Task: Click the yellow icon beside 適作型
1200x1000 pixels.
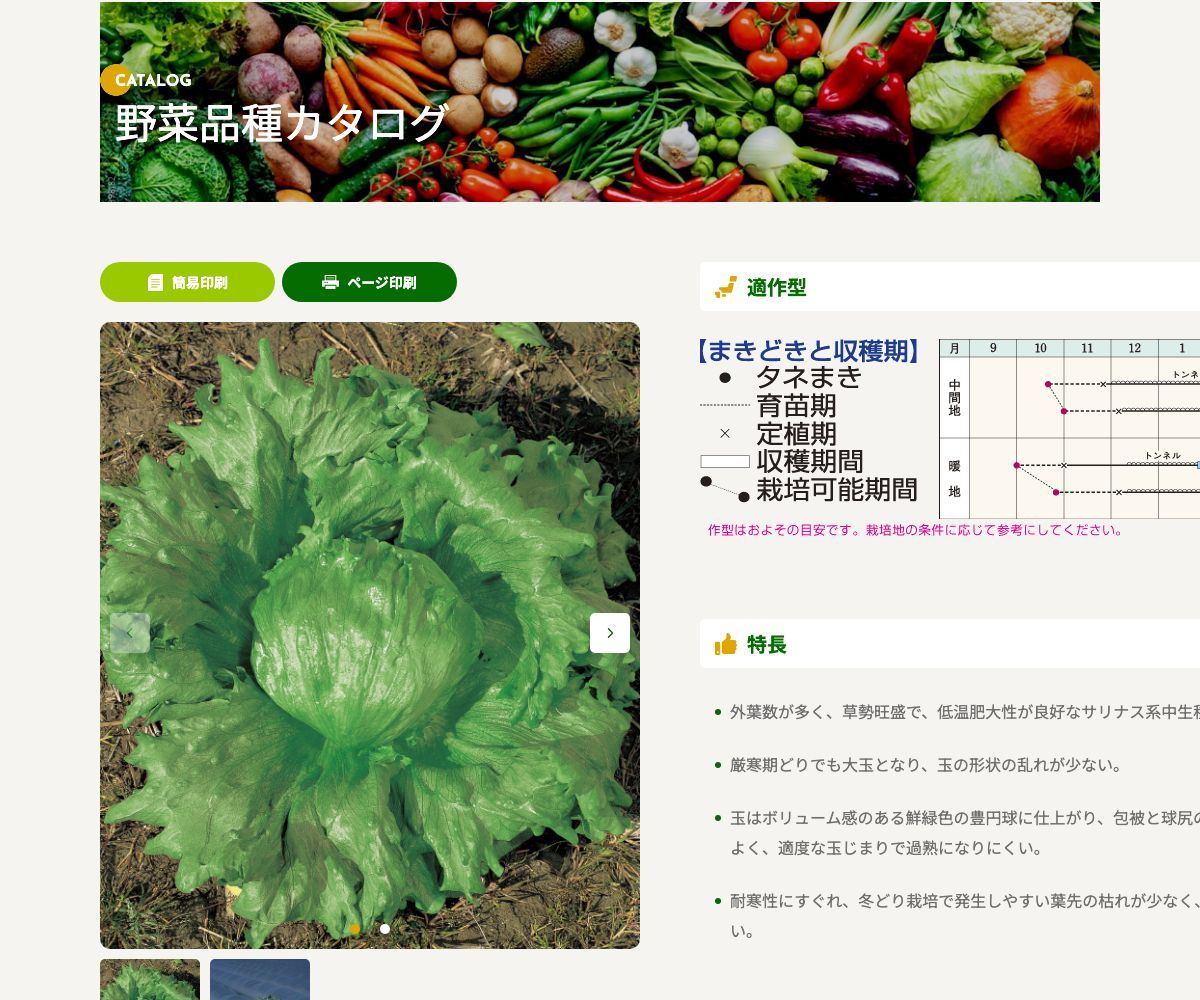Action: coord(726,288)
